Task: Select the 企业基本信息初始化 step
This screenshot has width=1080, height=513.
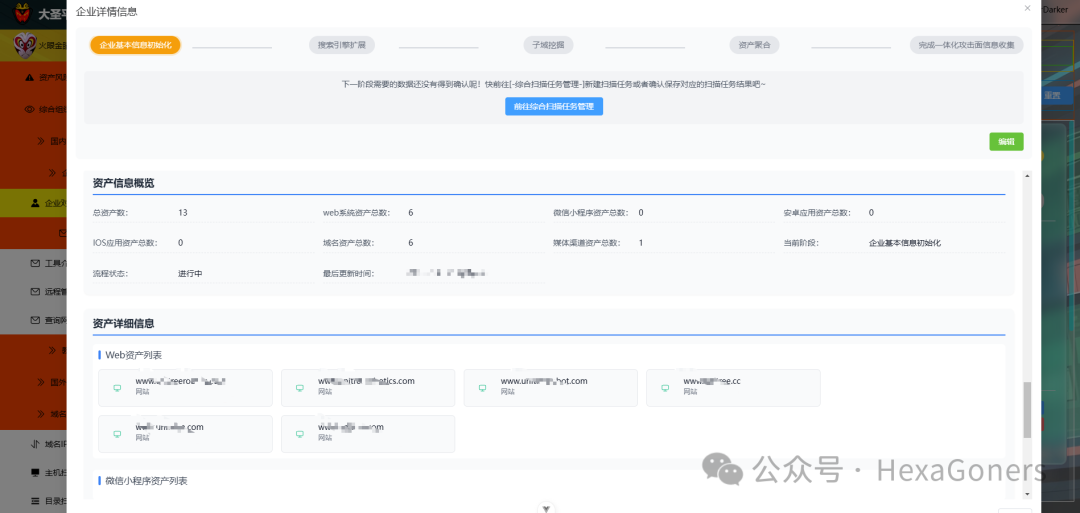Action: pos(135,45)
